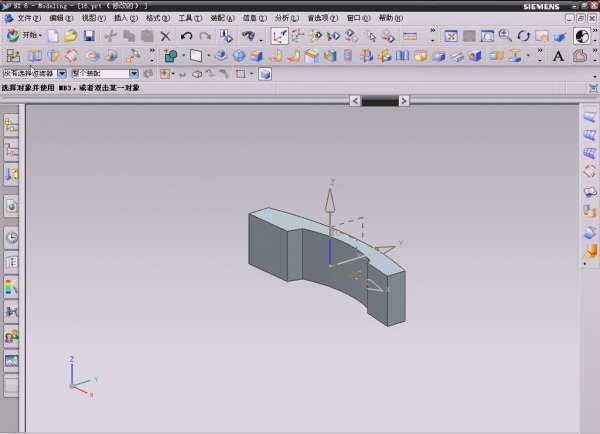Click the Undo arrow icon

pyautogui.click(x=186, y=36)
